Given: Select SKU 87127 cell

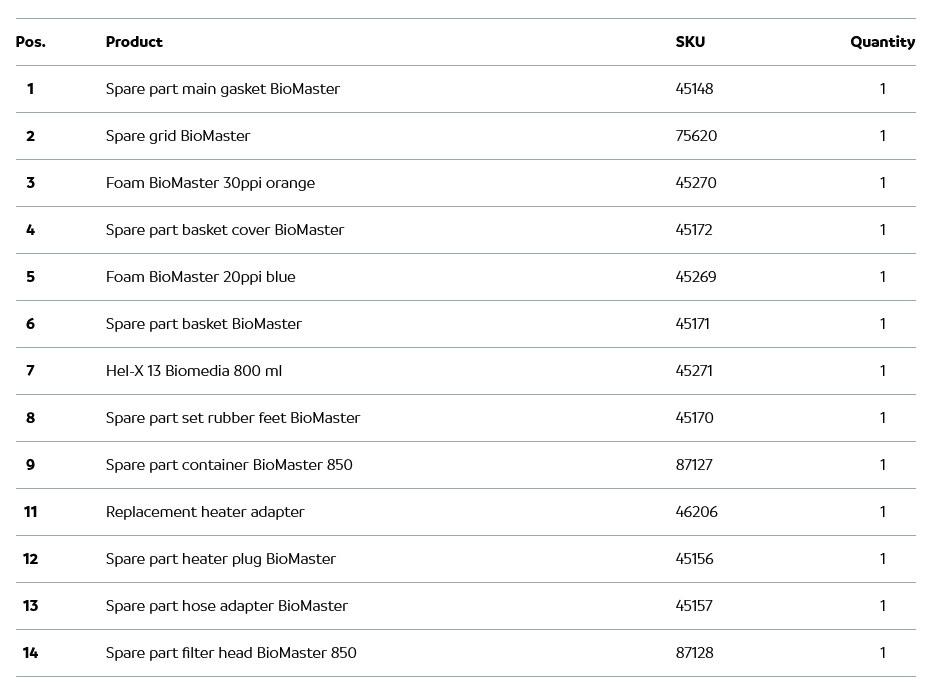Looking at the screenshot, I should click(694, 465).
